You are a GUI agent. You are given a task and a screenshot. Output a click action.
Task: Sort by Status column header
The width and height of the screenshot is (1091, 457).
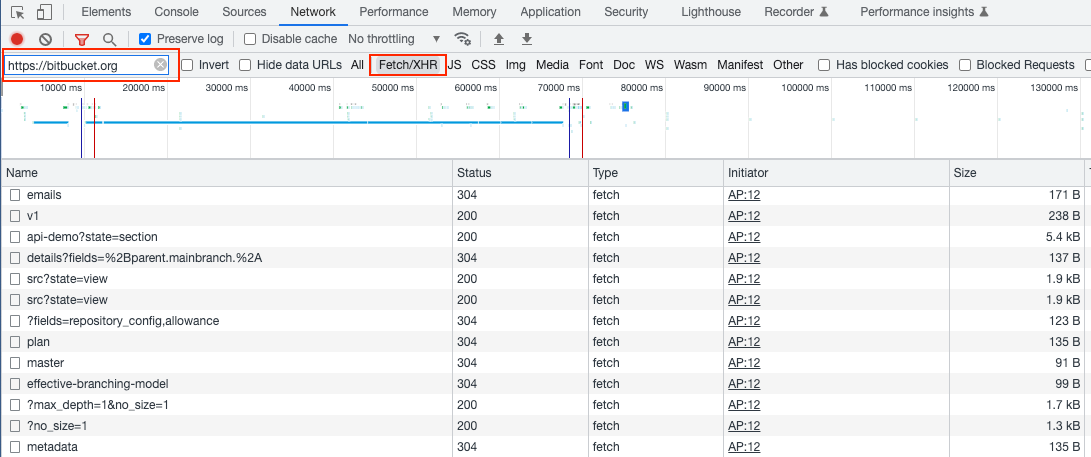(520, 173)
